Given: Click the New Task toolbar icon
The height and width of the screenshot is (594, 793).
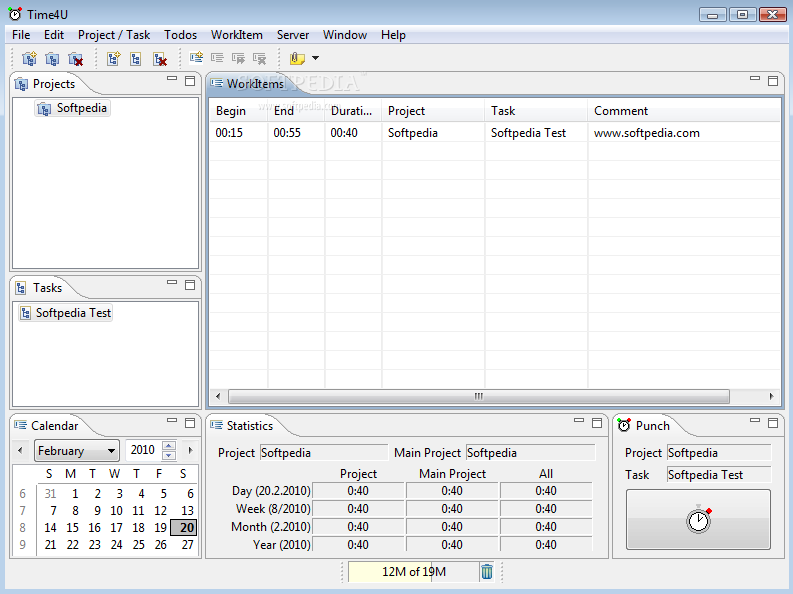Looking at the screenshot, I should [113, 59].
